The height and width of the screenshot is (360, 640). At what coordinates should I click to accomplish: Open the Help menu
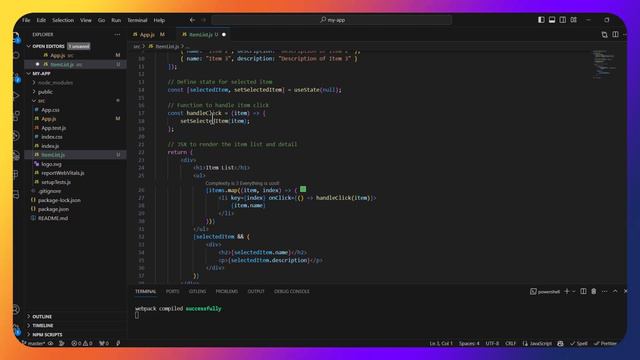point(159,20)
